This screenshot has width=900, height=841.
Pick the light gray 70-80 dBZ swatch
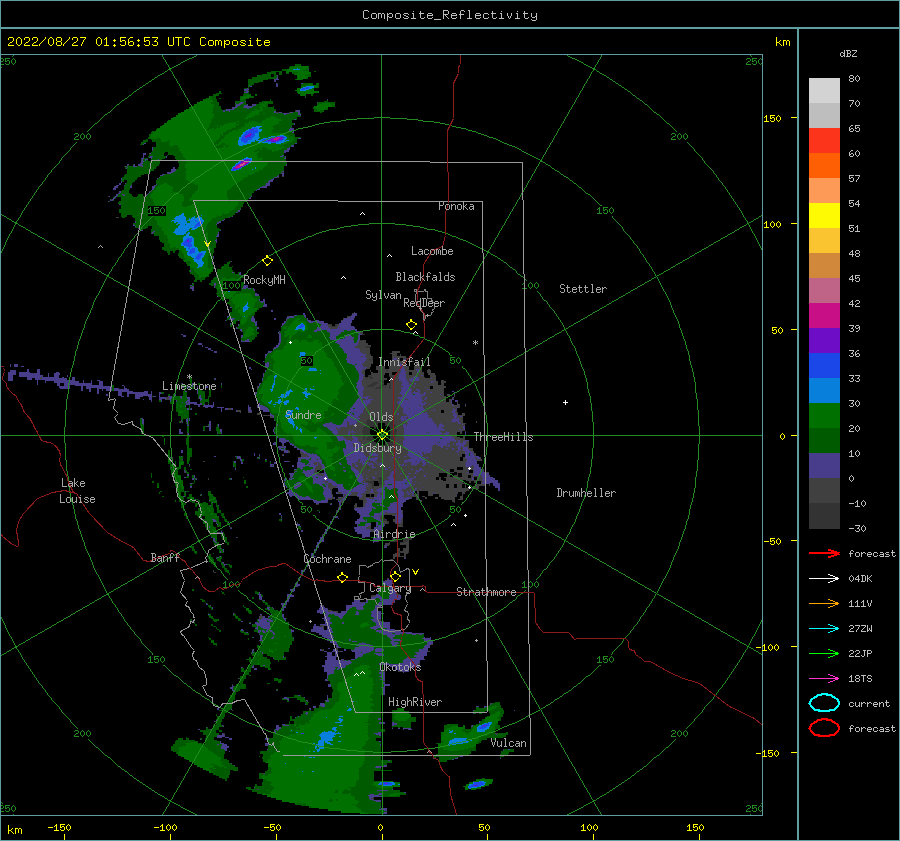click(824, 91)
